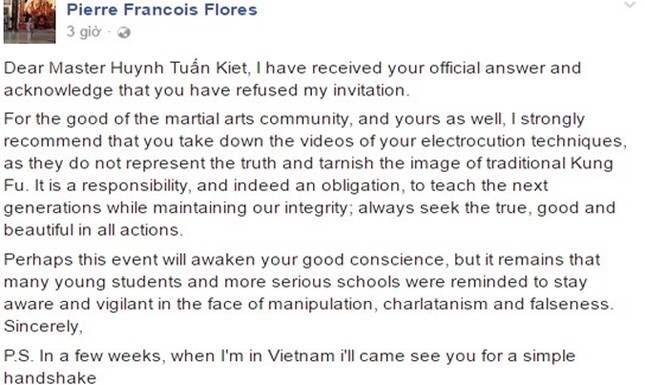The height and width of the screenshot is (385, 645).
Task: Open Pierre Francois Flores profile name link
Action: click(162, 9)
